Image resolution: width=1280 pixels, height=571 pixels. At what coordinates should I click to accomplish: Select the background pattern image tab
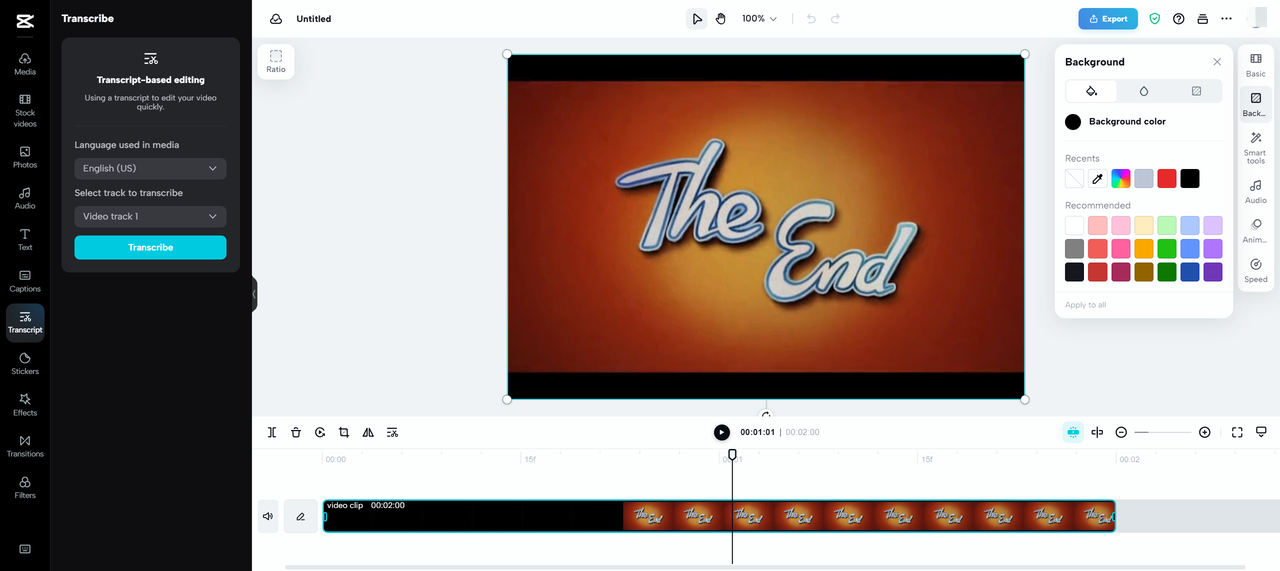click(x=1196, y=91)
